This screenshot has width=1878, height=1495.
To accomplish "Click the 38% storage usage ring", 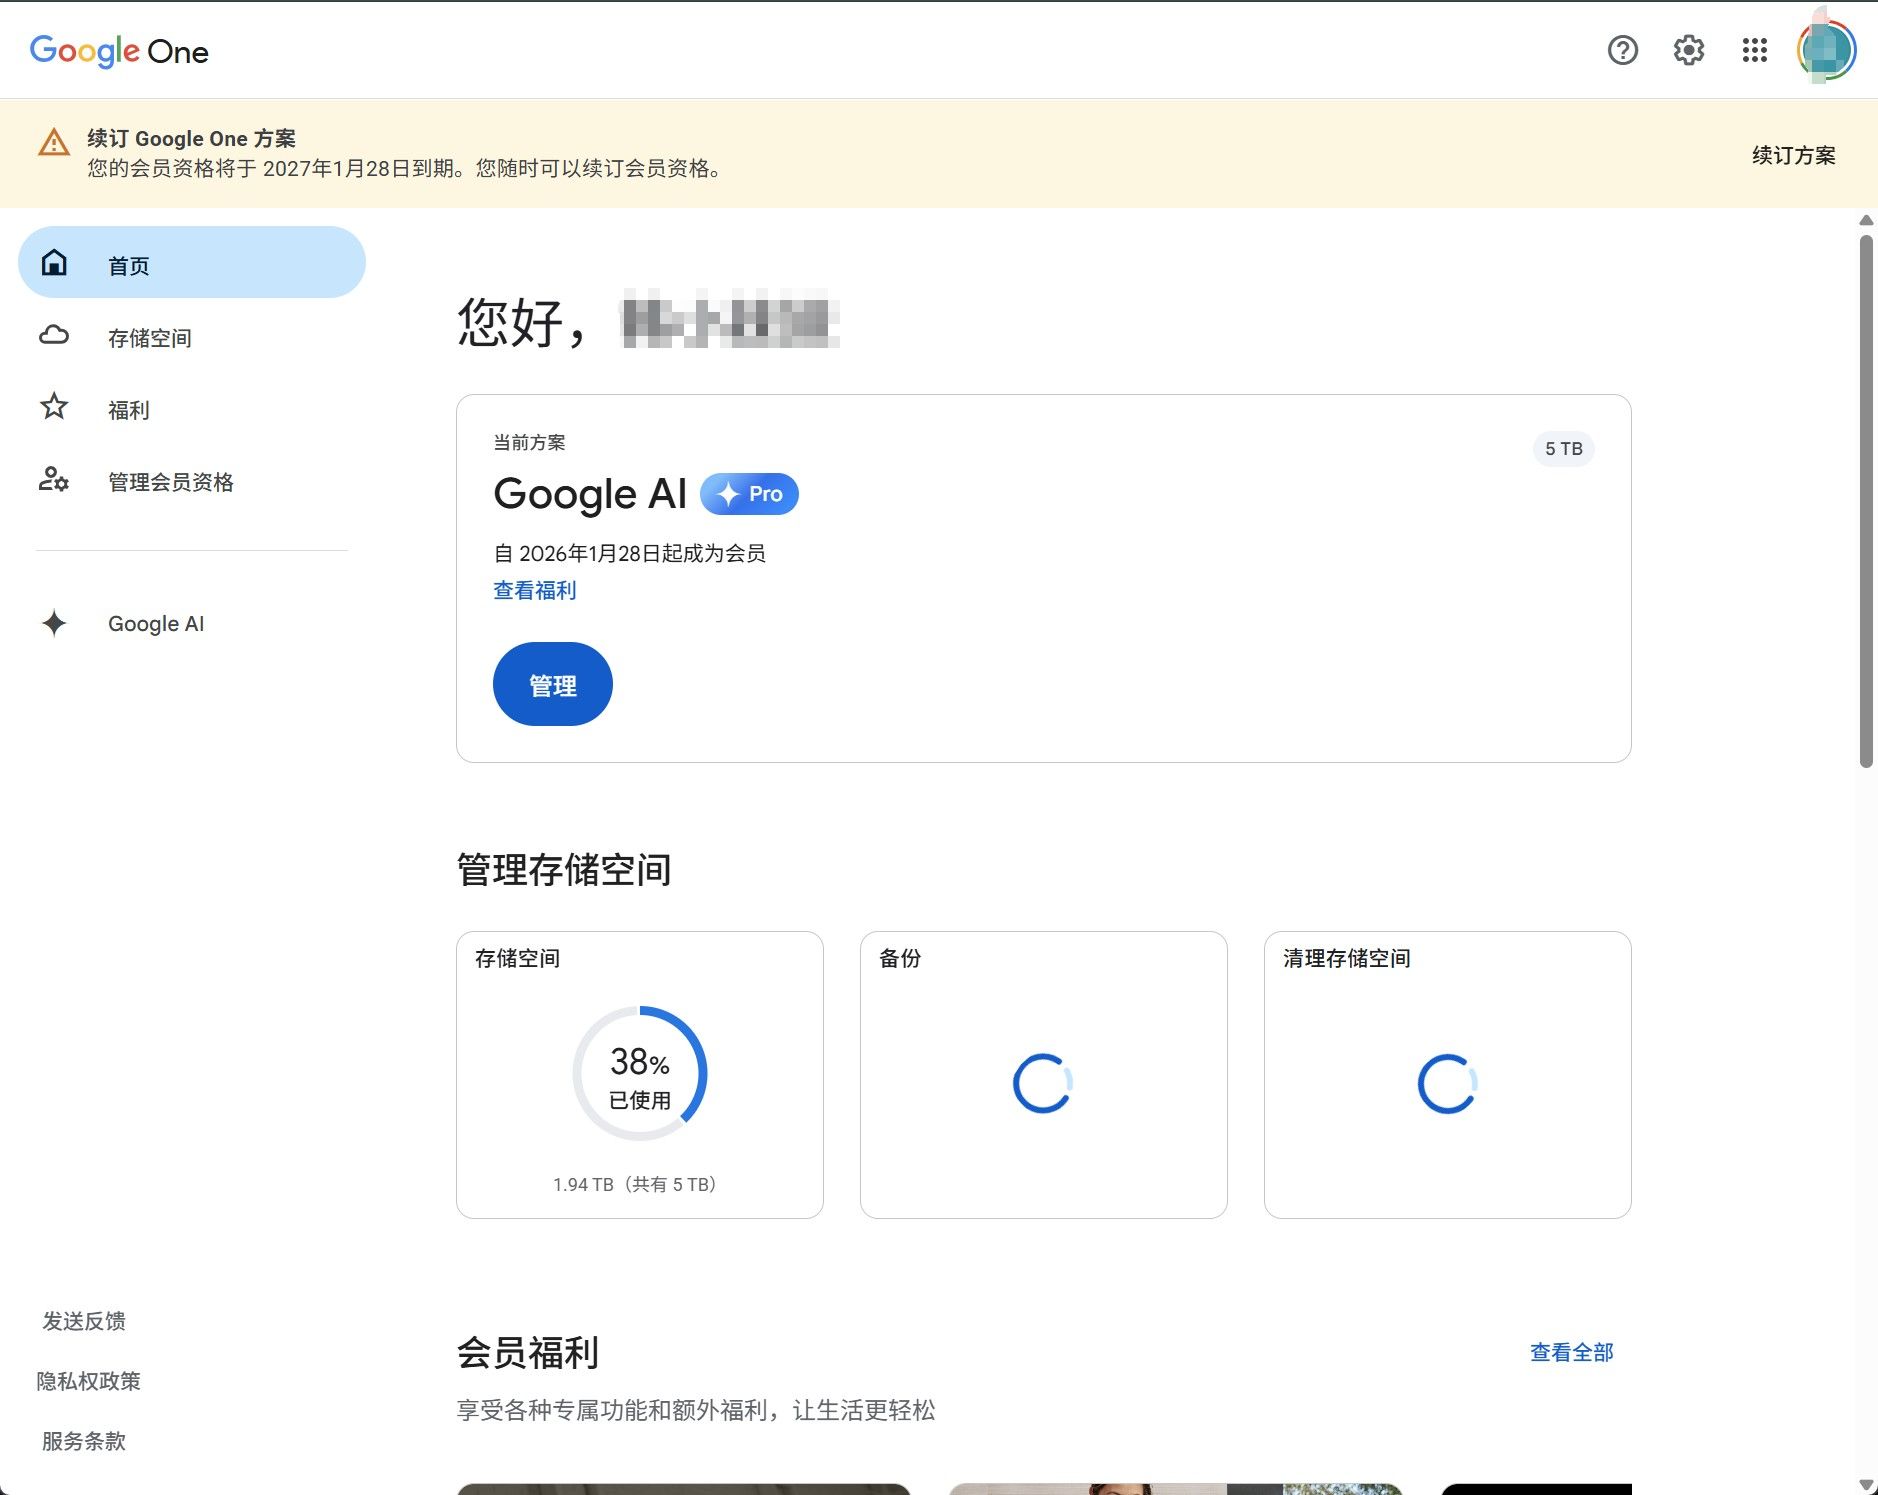I will tap(640, 1074).
